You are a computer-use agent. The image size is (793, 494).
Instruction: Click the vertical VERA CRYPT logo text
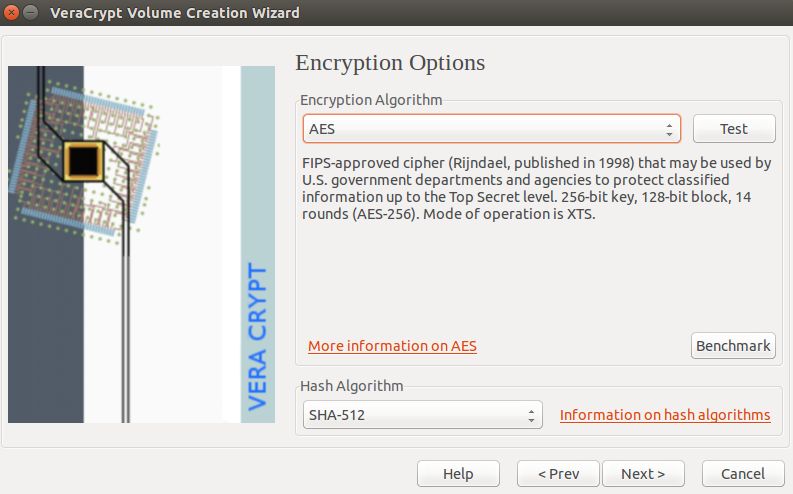[257, 336]
